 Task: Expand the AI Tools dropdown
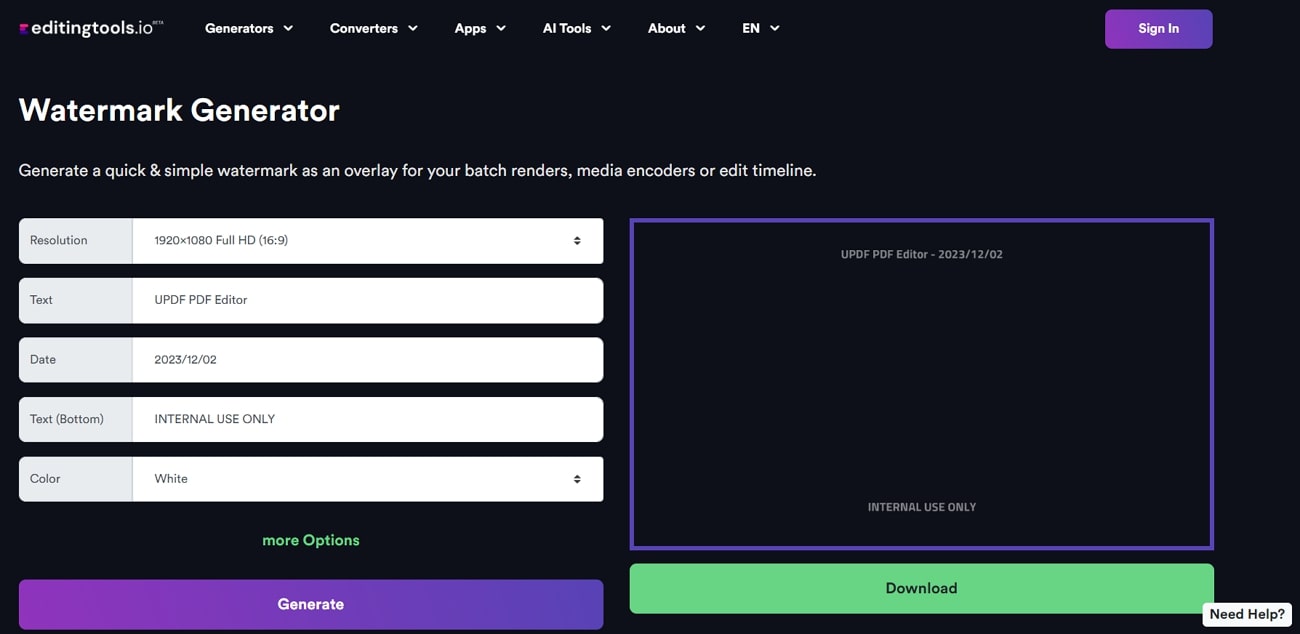point(576,28)
